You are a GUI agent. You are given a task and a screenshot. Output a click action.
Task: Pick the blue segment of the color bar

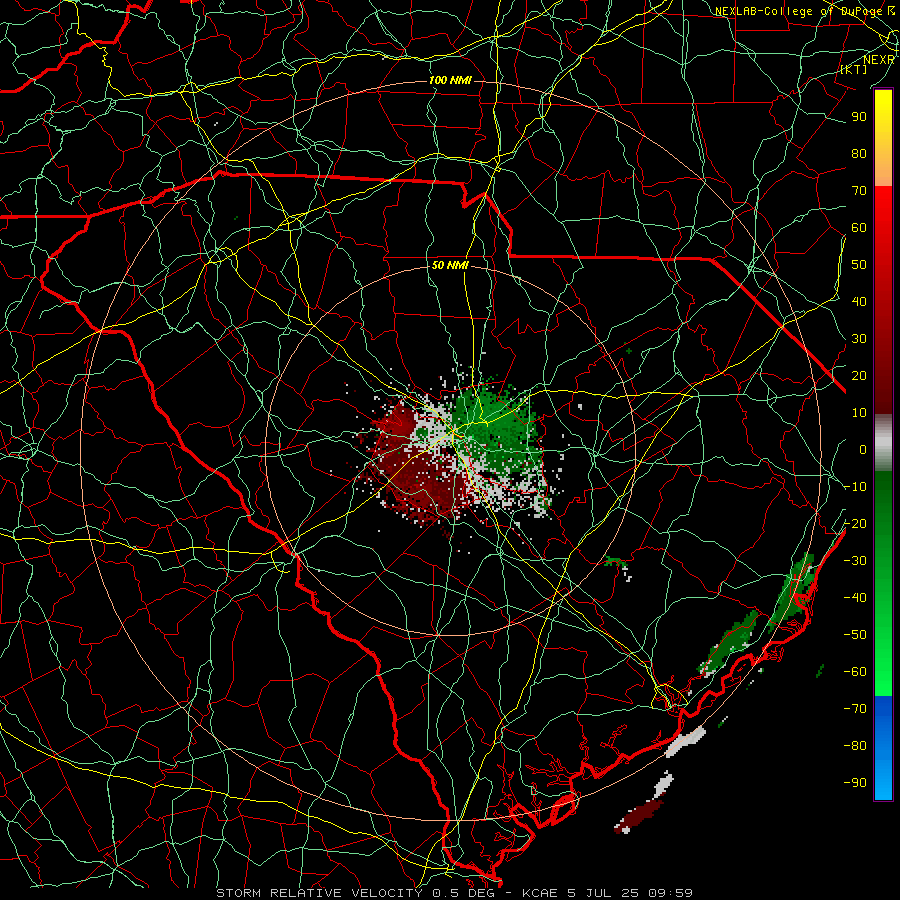coord(883,748)
